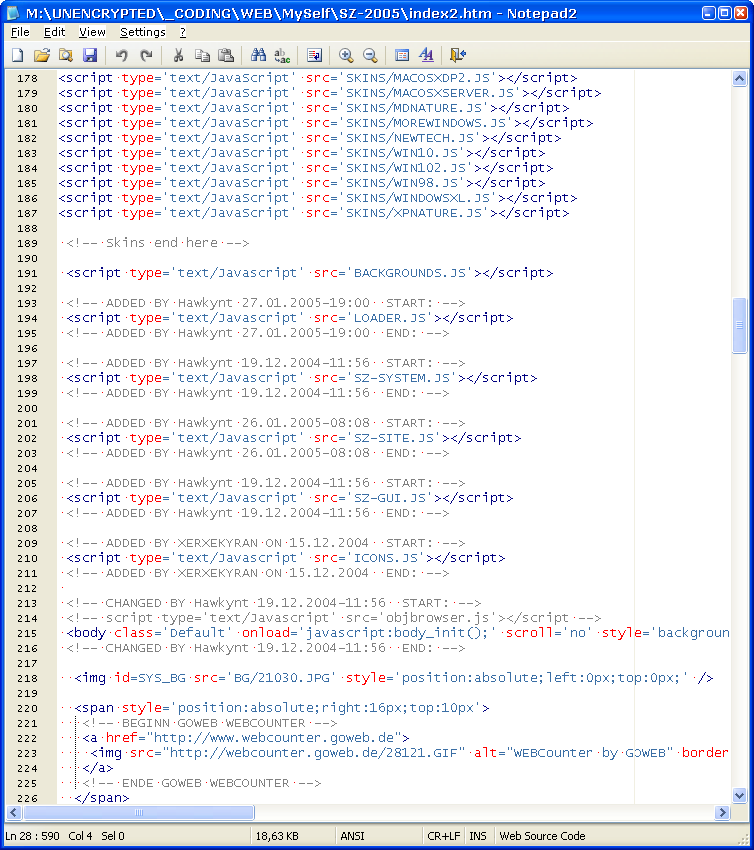Viewport: 754px width, 850px height.
Task: Click the 'SKINS/WIN98.JS' script line
Action: click(x=301, y=183)
